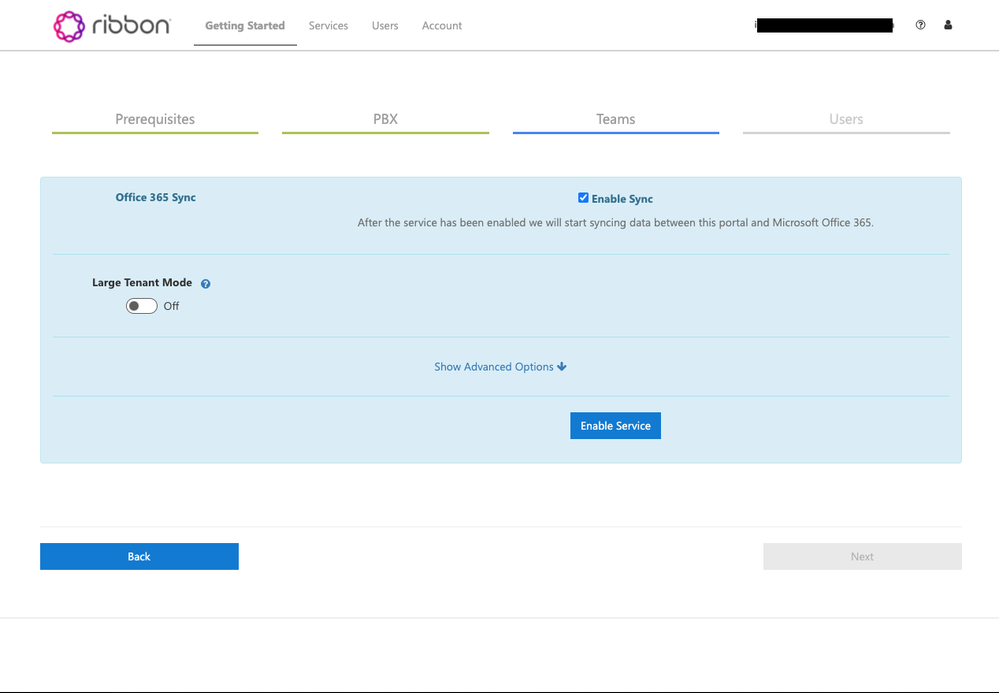Screen dimensions: 999x693
Task: Open the user profile icon
Action: click(948, 25)
